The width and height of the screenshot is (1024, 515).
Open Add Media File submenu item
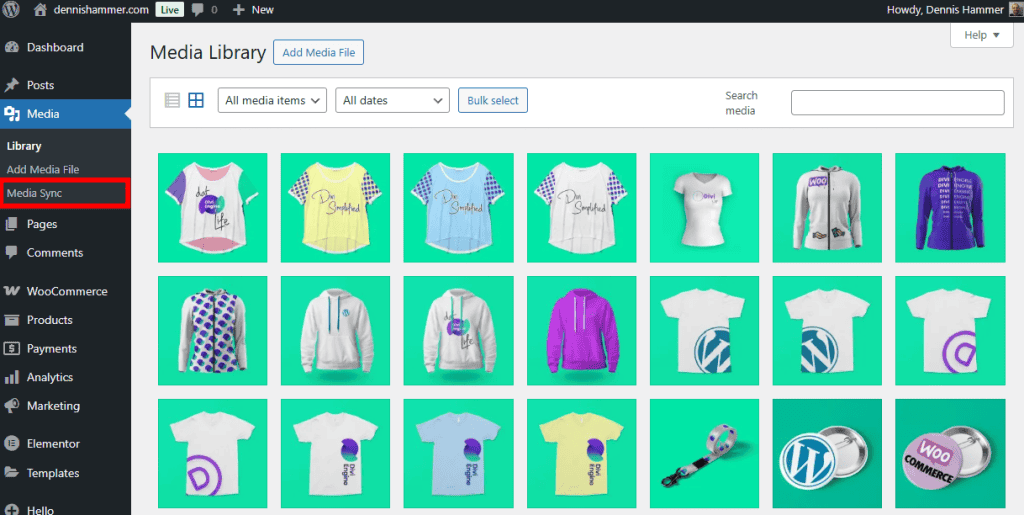coord(43,170)
